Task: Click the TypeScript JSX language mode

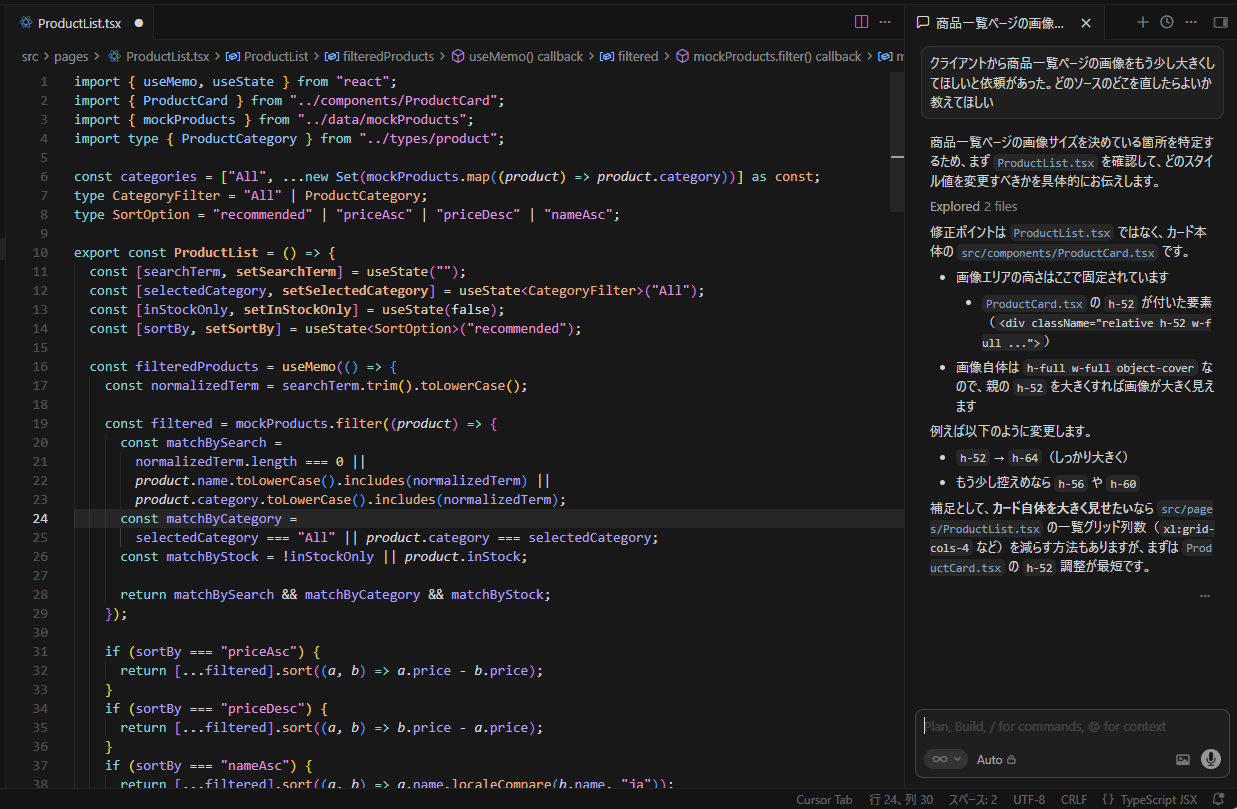Action: click(x=1158, y=799)
